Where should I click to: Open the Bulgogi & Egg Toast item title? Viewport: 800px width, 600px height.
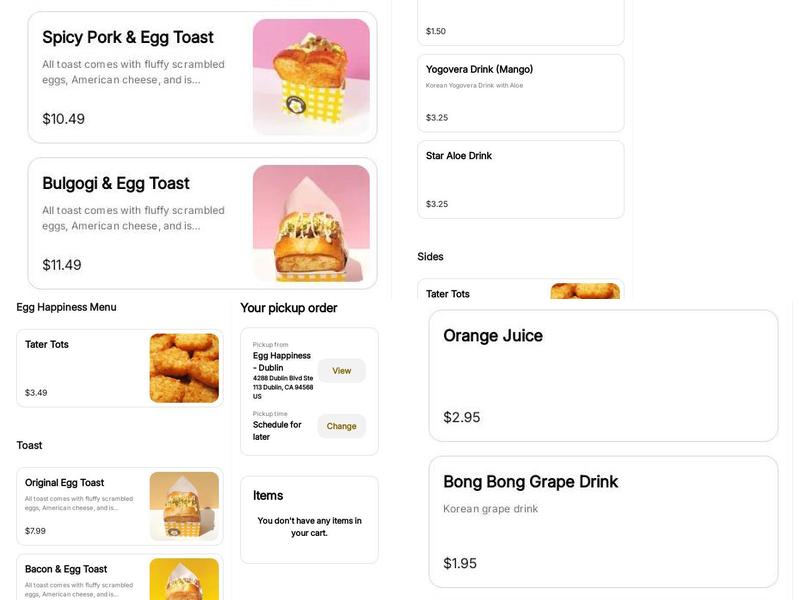[x=116, y=184]
